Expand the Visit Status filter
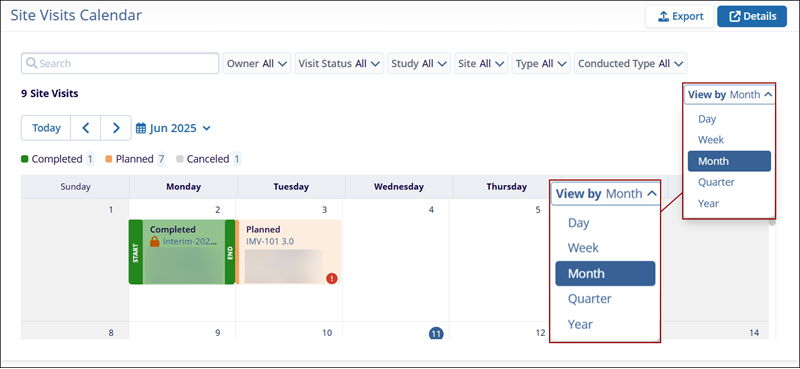This screenshot has width=800, height=369. (339, 64)
